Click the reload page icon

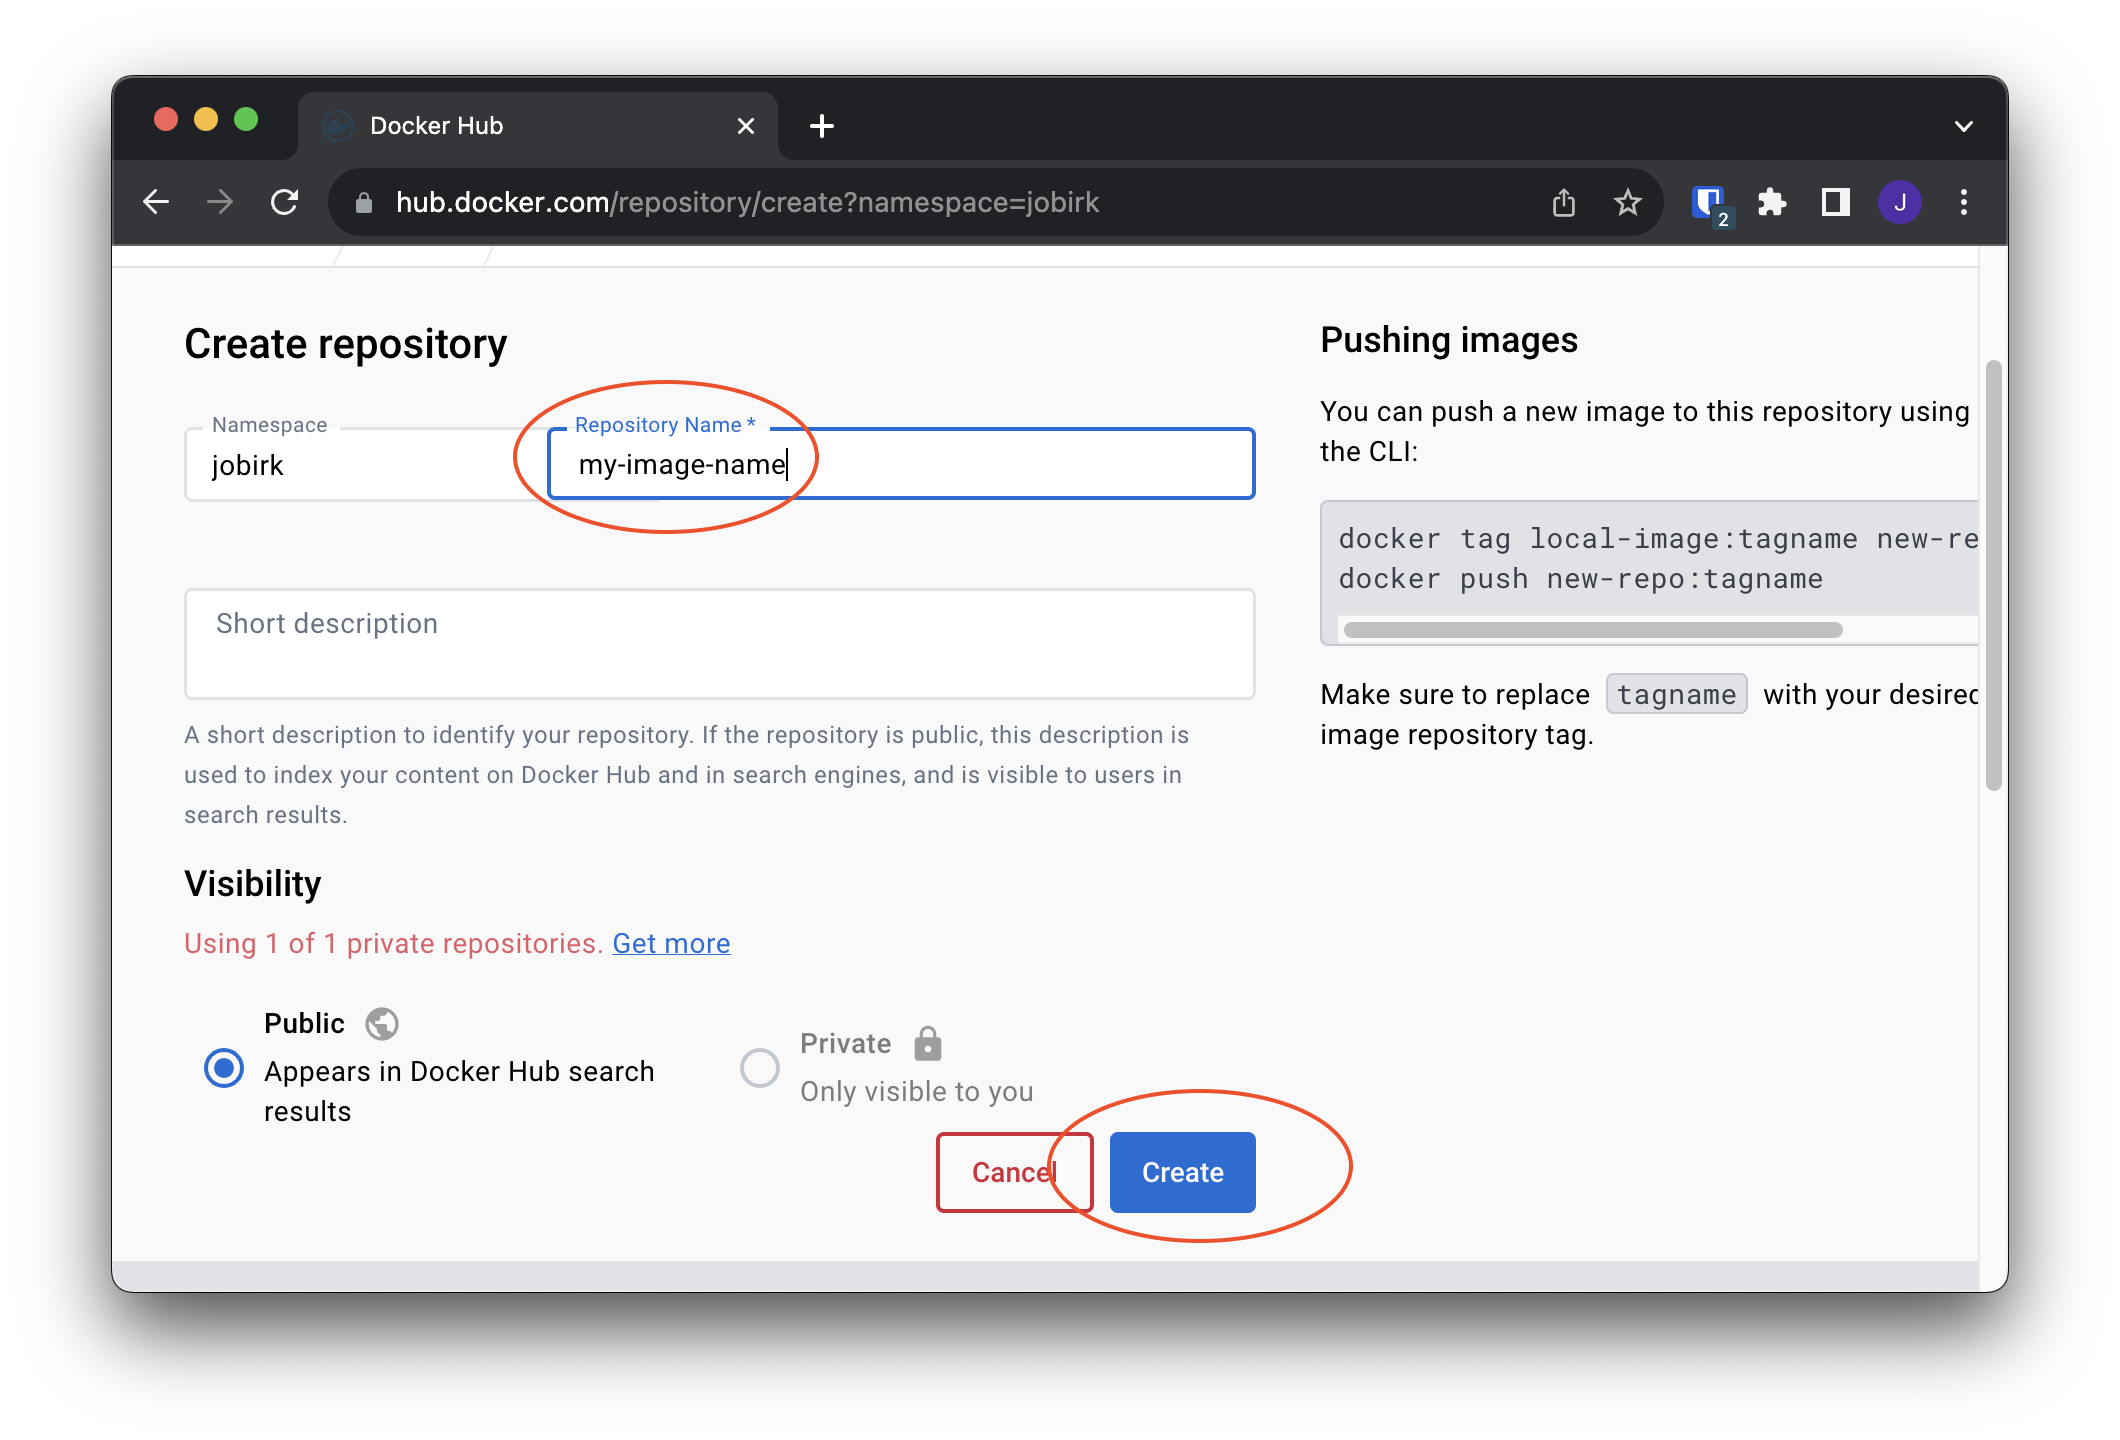click(285, 202)
